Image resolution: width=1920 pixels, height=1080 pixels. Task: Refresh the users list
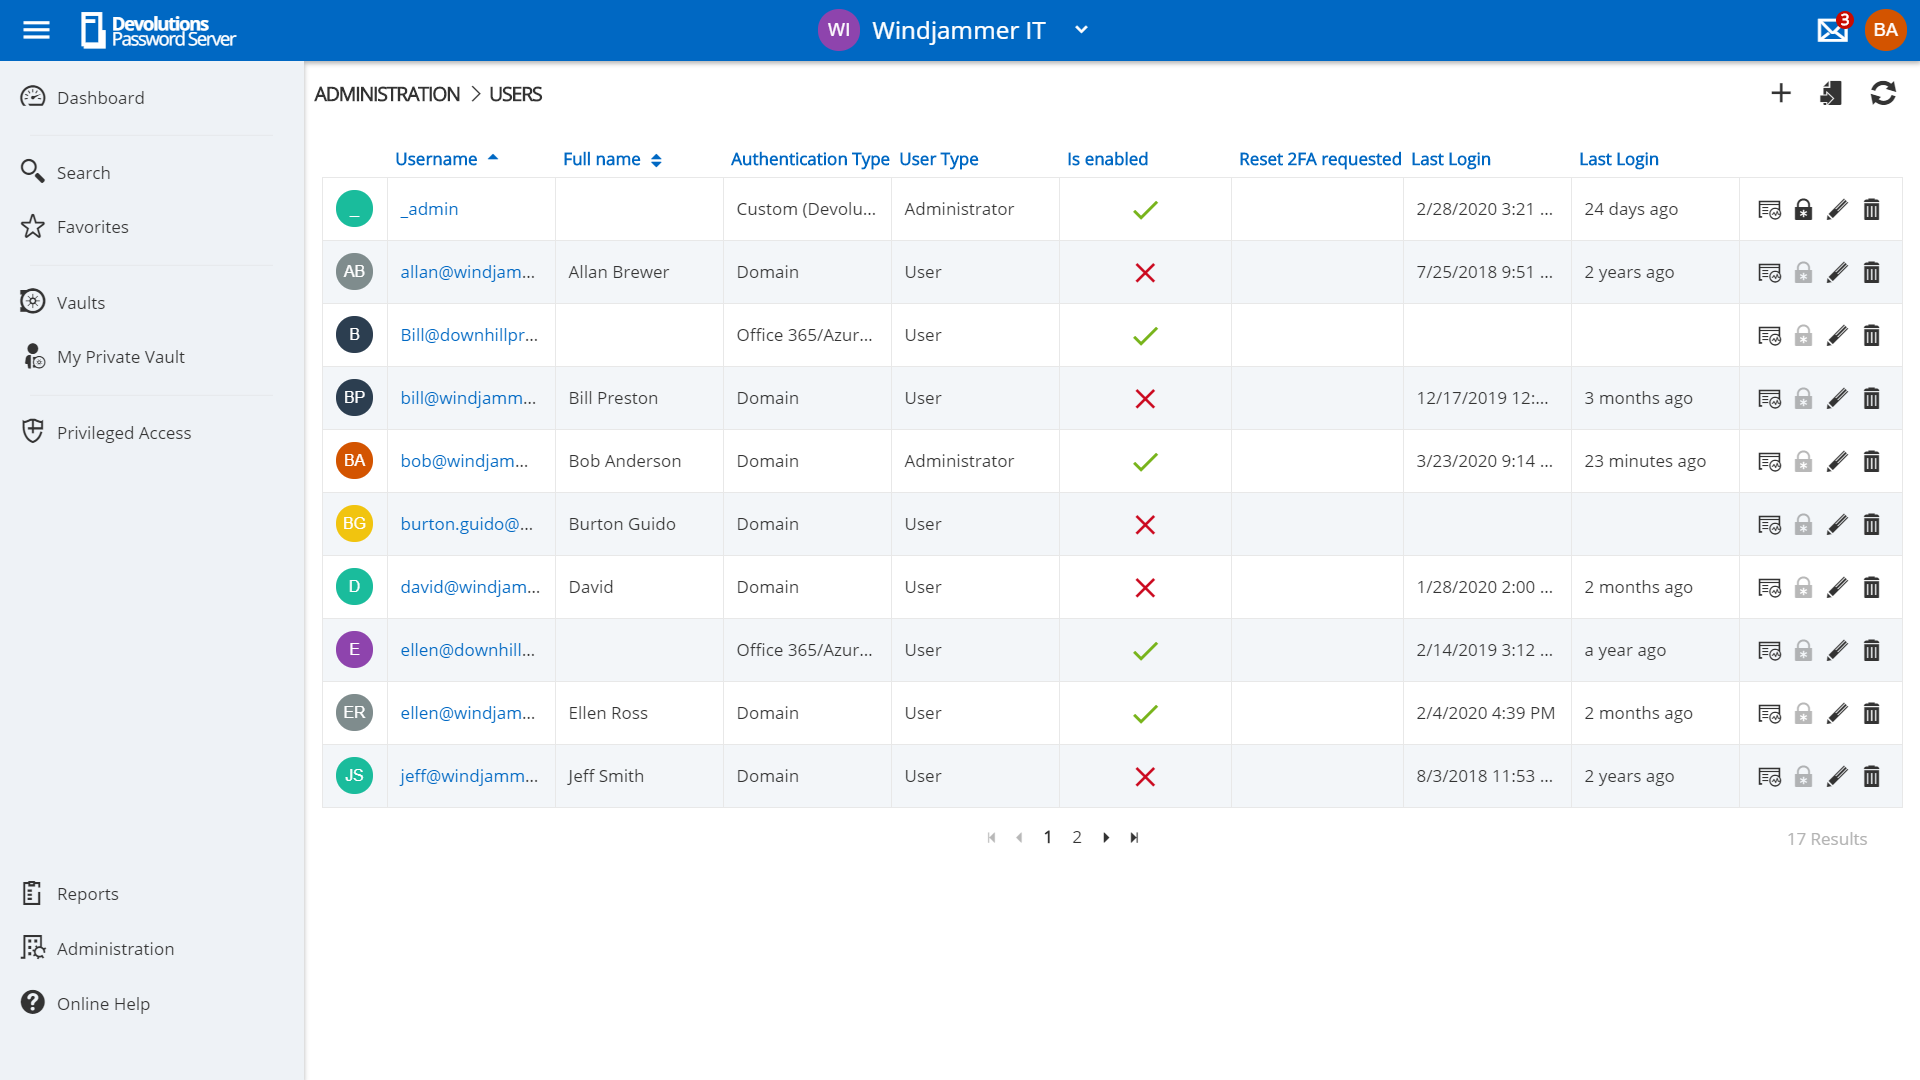(x=1883, y=93)
